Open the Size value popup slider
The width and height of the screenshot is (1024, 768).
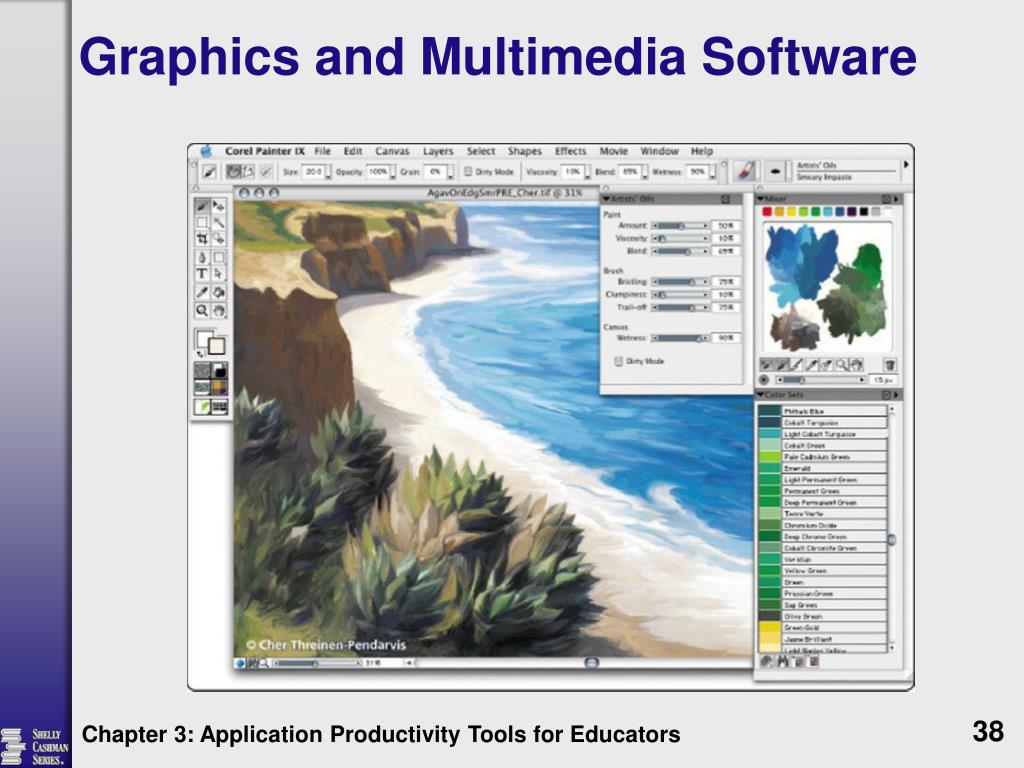[328, 174]
